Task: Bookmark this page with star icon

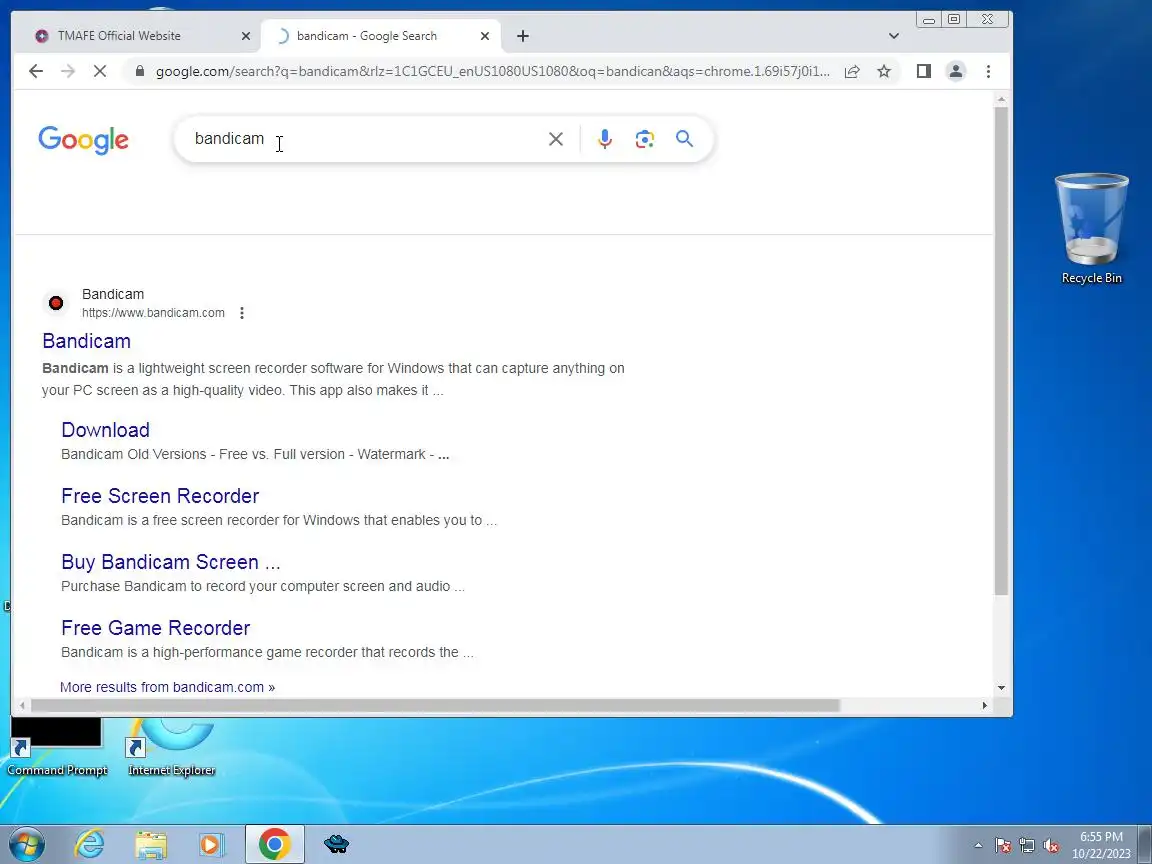Action: click(884, 71)
